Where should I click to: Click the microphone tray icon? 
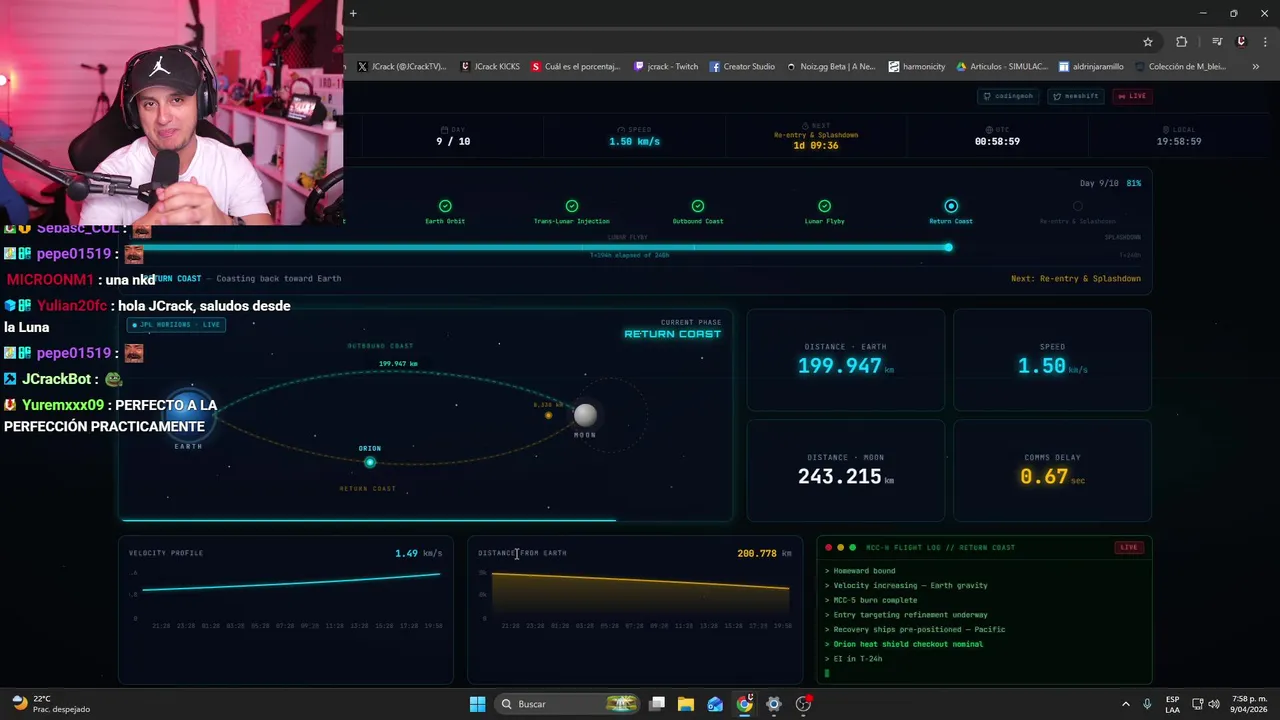pyautogui.click(x=1147, y=704)
